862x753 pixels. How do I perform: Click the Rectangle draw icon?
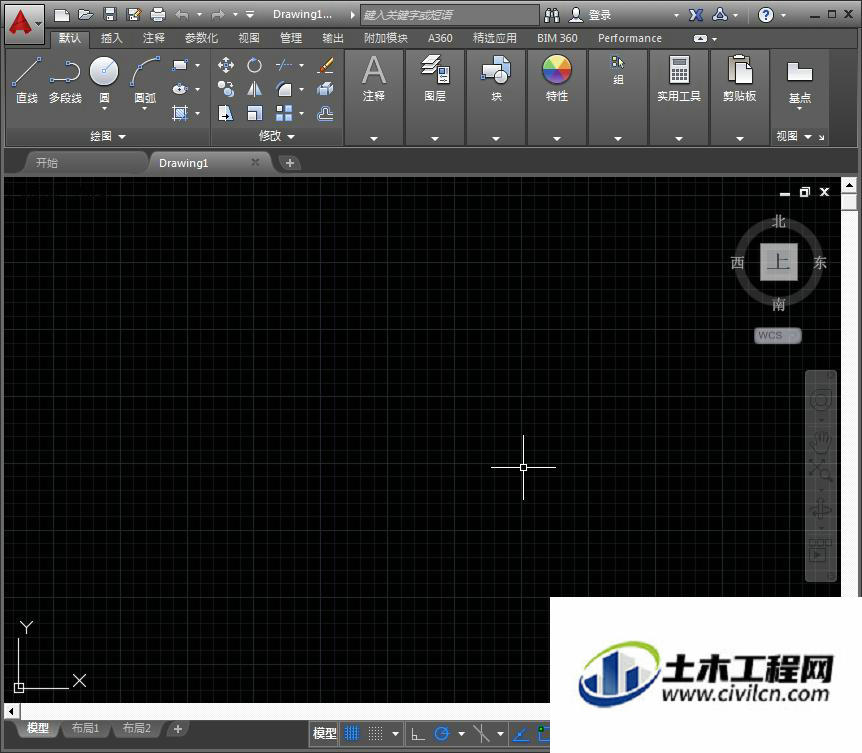coord(180,65)
